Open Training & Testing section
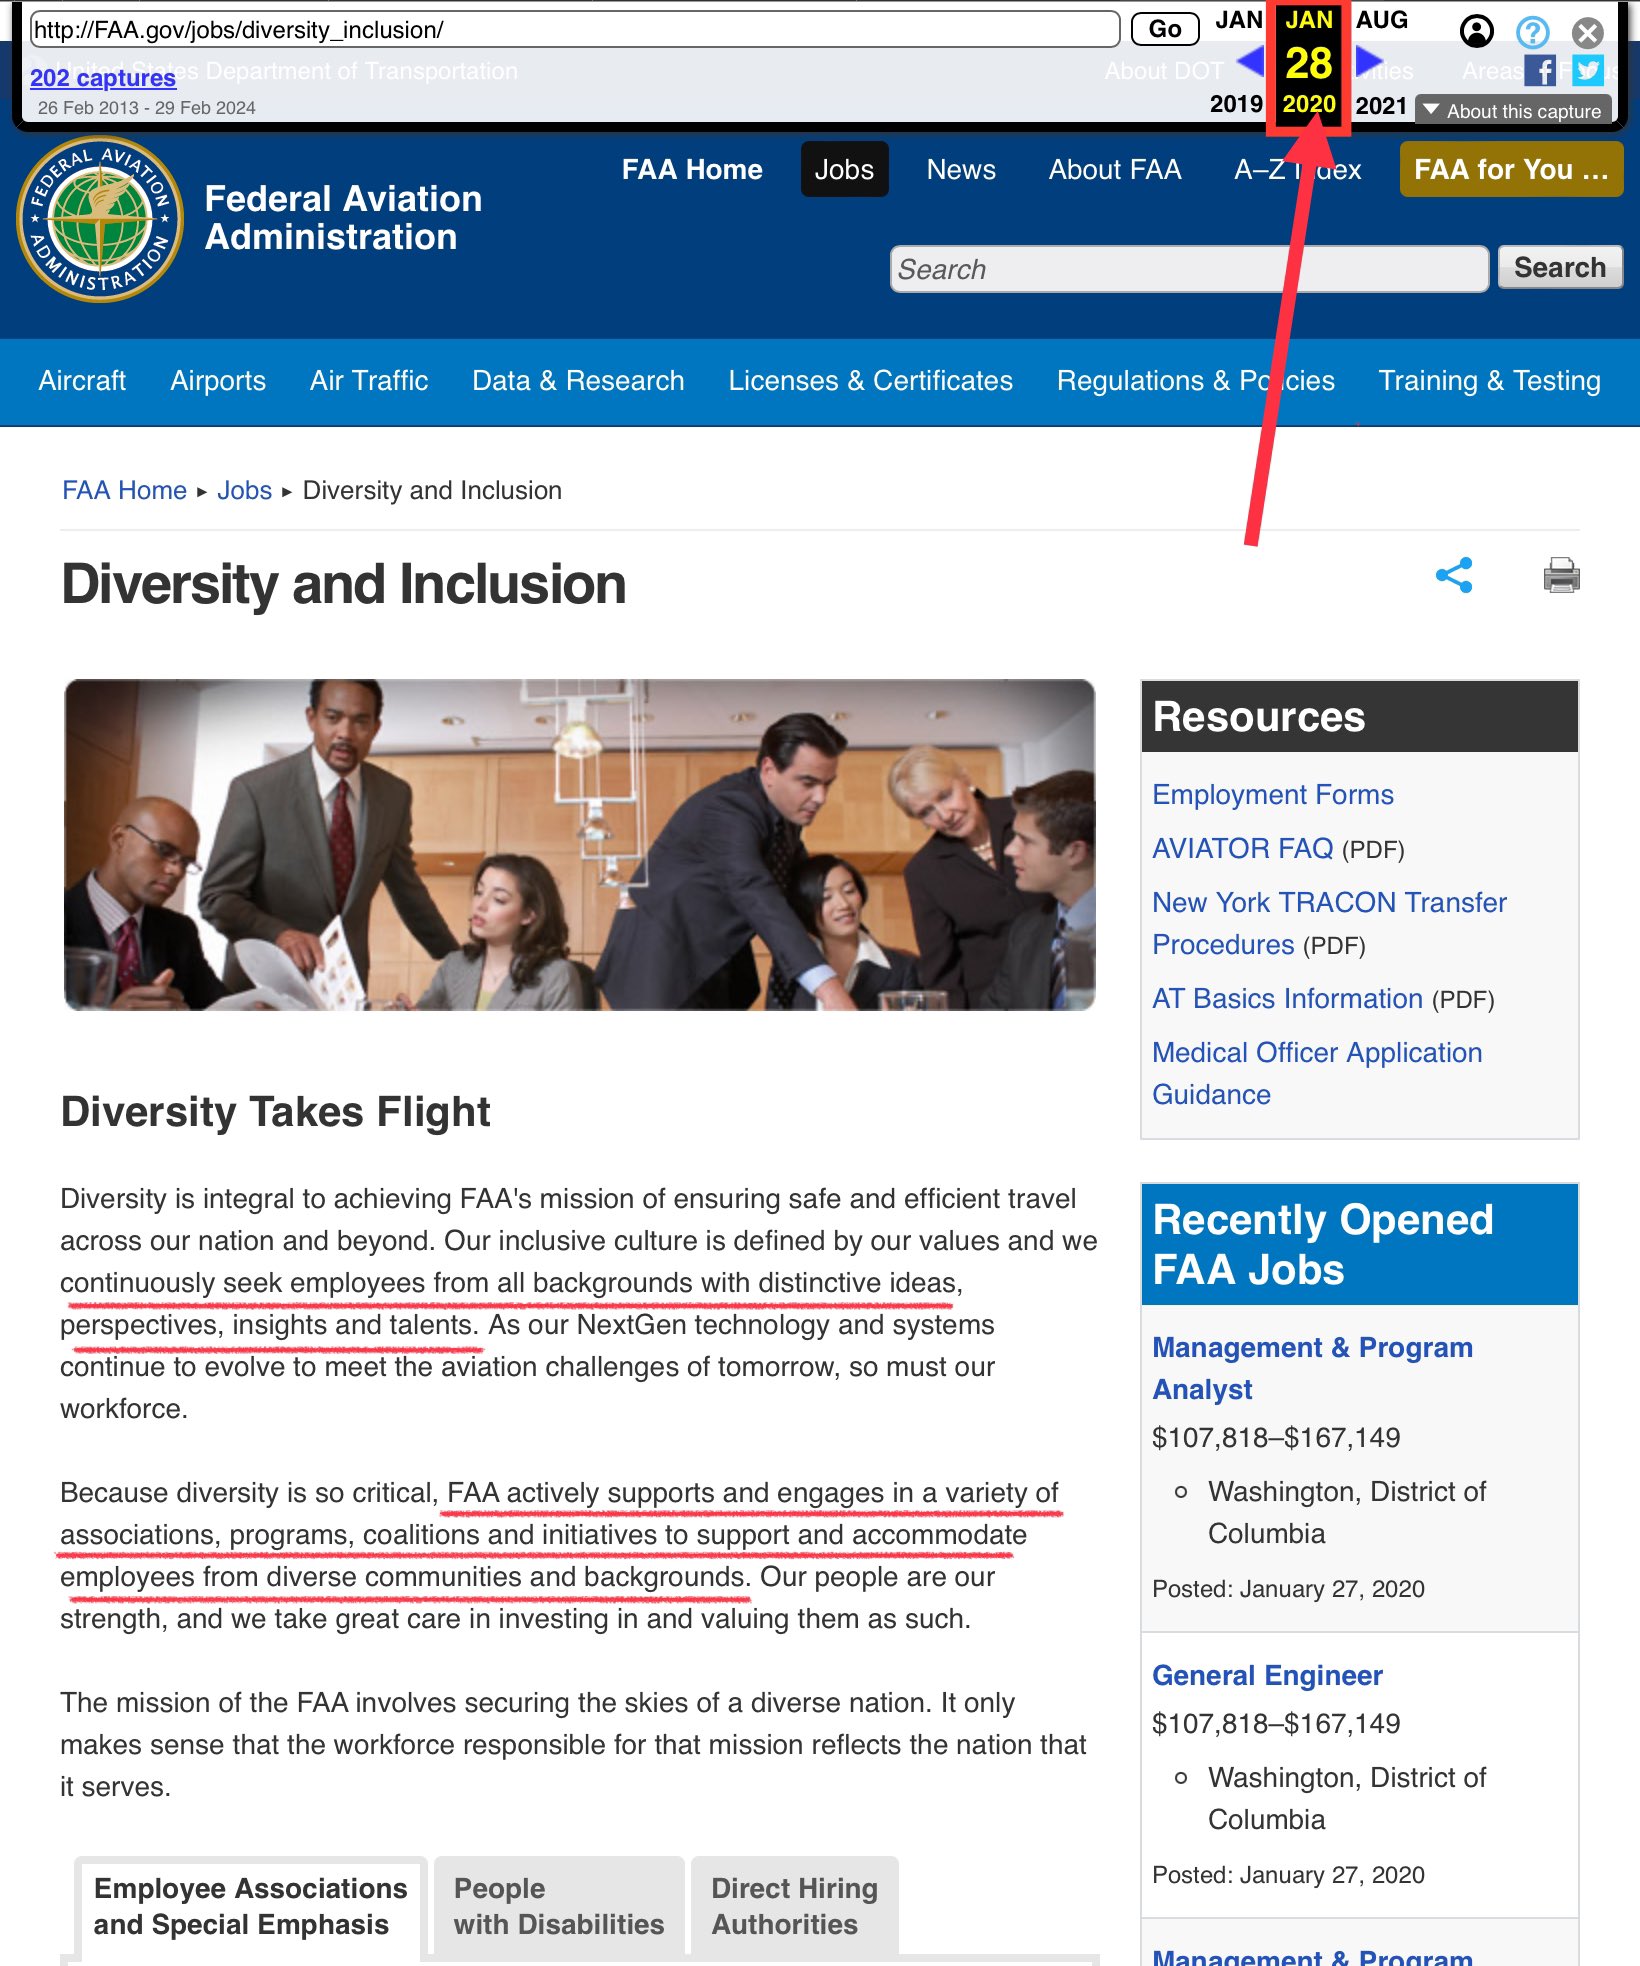 pyautogui.click(x=1489, y=380)
